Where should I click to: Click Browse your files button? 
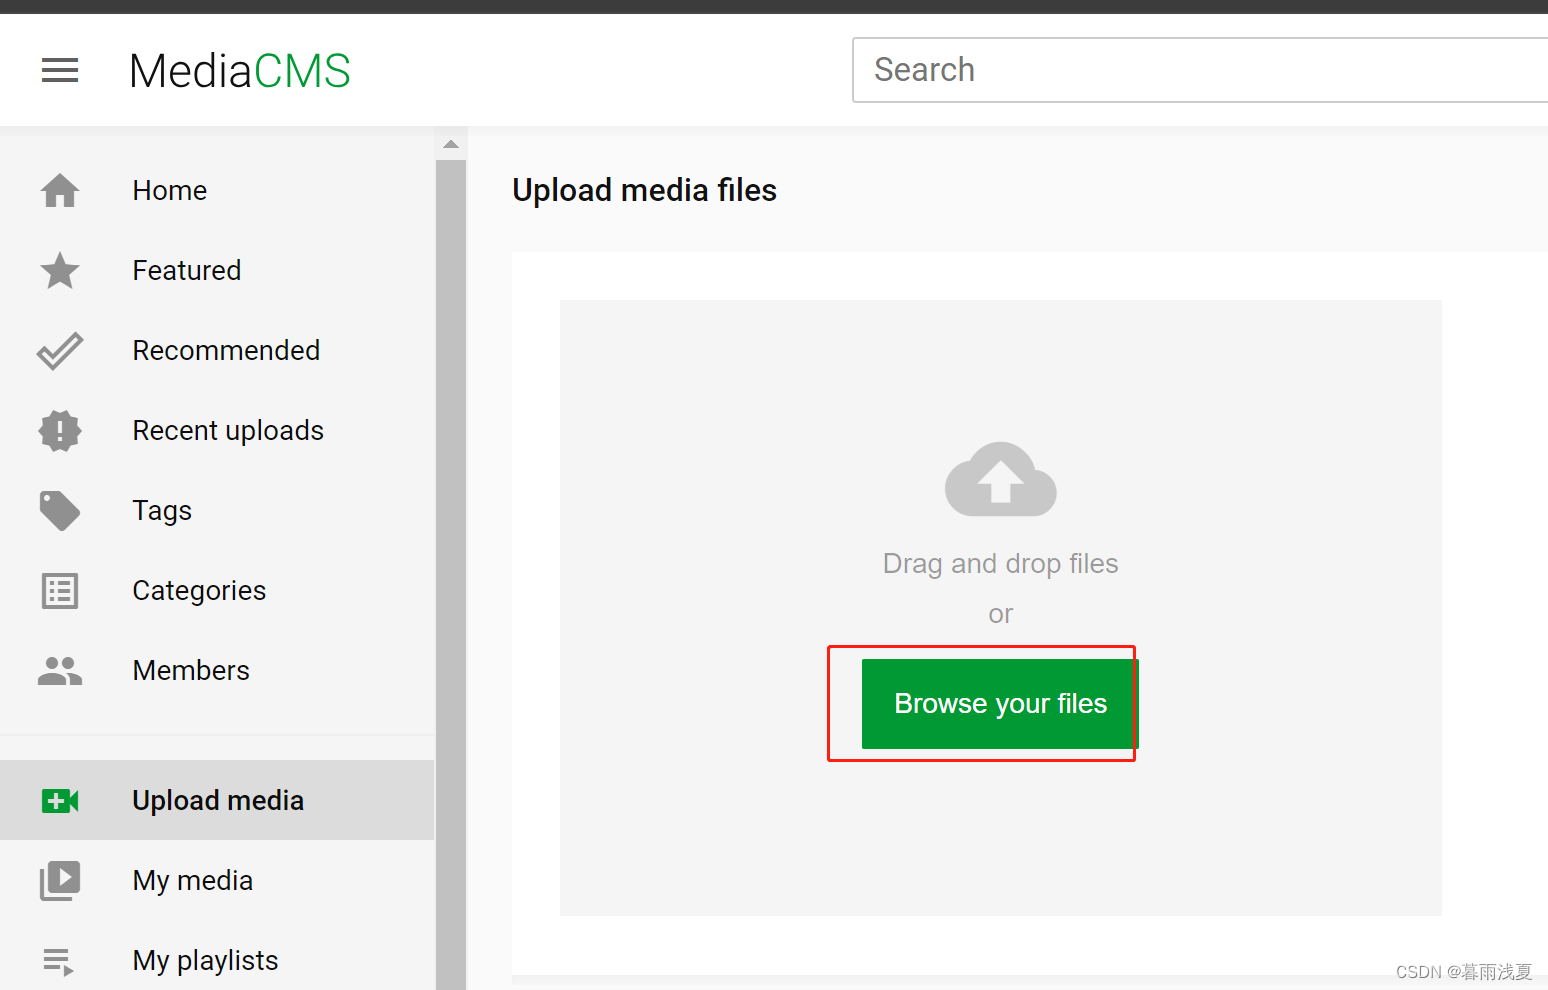[x=1000, y=704]
